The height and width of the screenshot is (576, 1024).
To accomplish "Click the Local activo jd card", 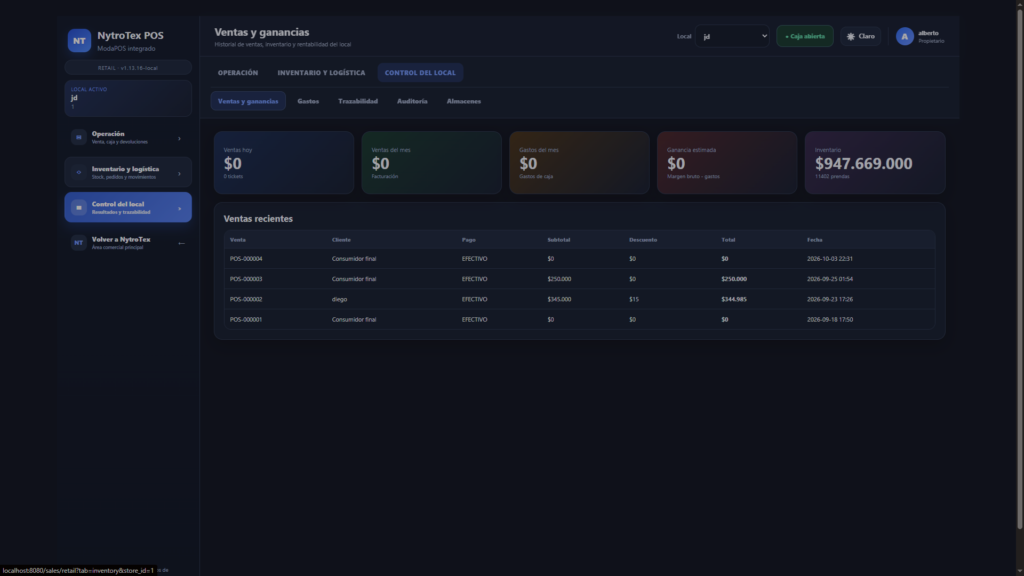I will pyautogui.click(x=128, y=98).
